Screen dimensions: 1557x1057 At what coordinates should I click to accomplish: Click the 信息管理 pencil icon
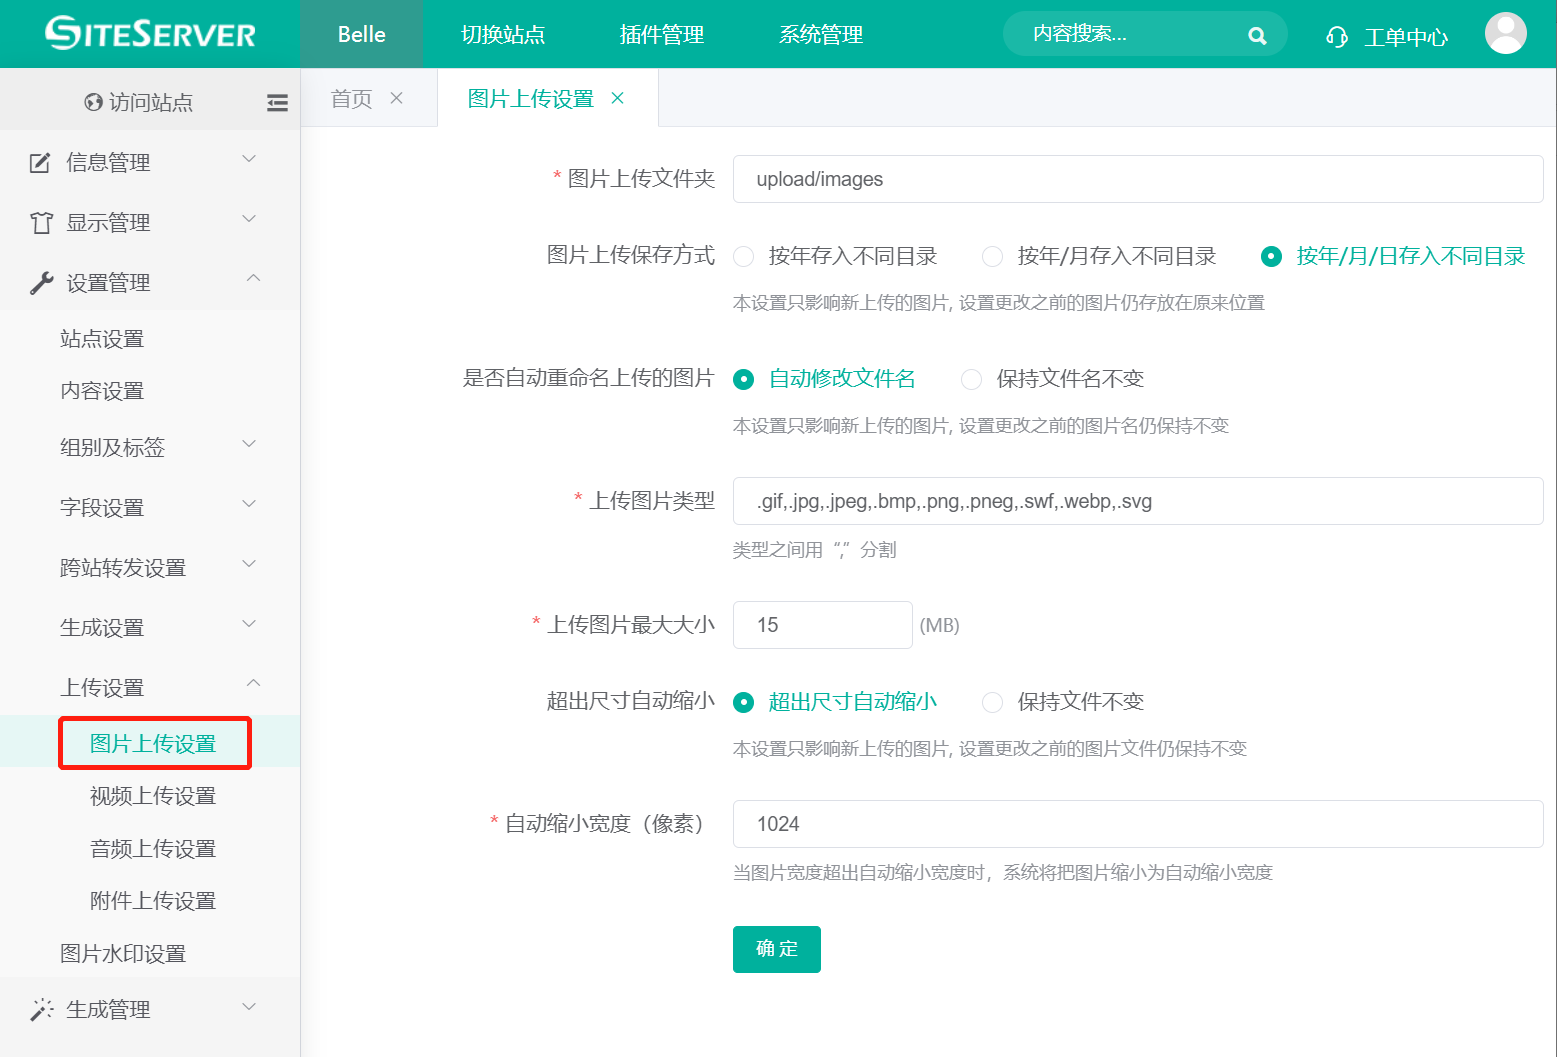[39, 161]
